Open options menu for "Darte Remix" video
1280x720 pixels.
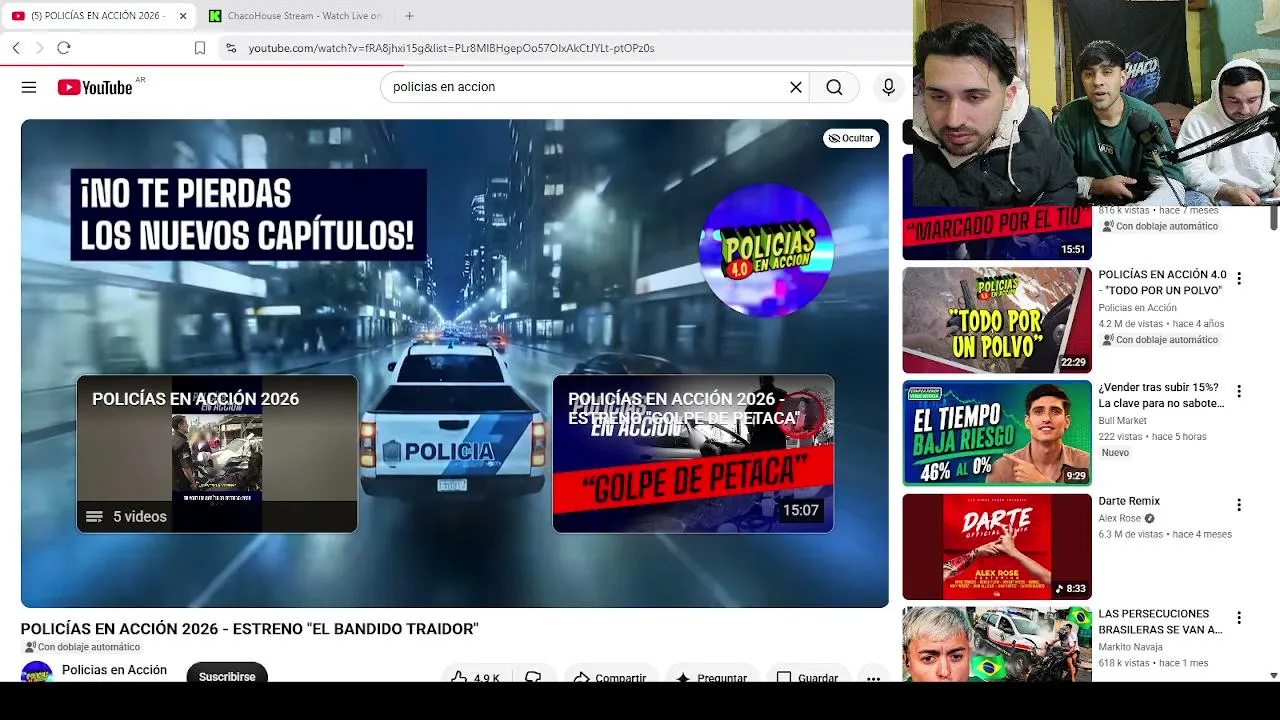(x=1239, y=505)
